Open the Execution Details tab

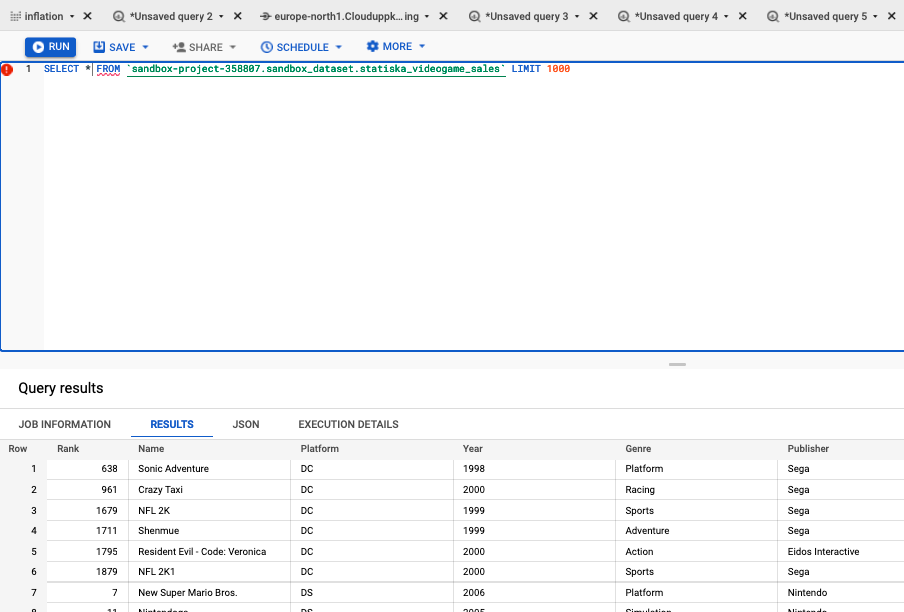tap(348, 424)
